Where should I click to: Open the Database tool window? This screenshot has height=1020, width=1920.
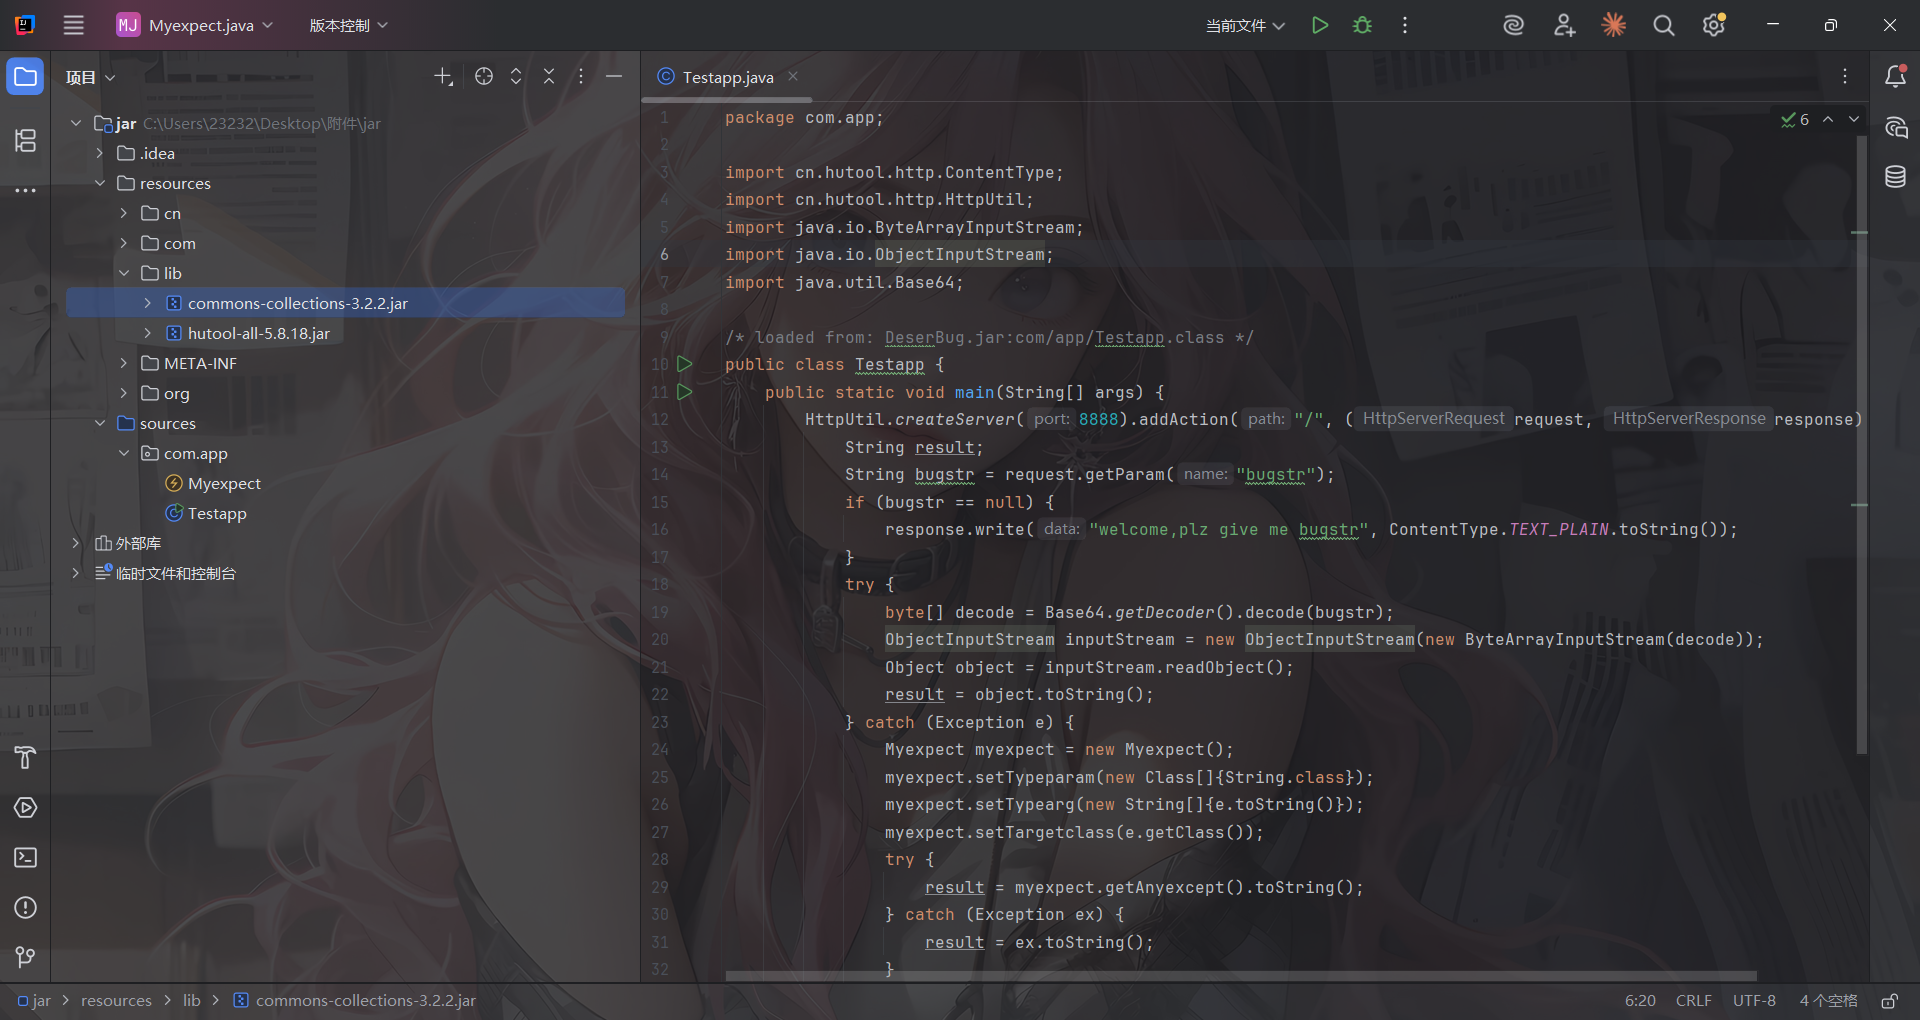coord(1895,177)
